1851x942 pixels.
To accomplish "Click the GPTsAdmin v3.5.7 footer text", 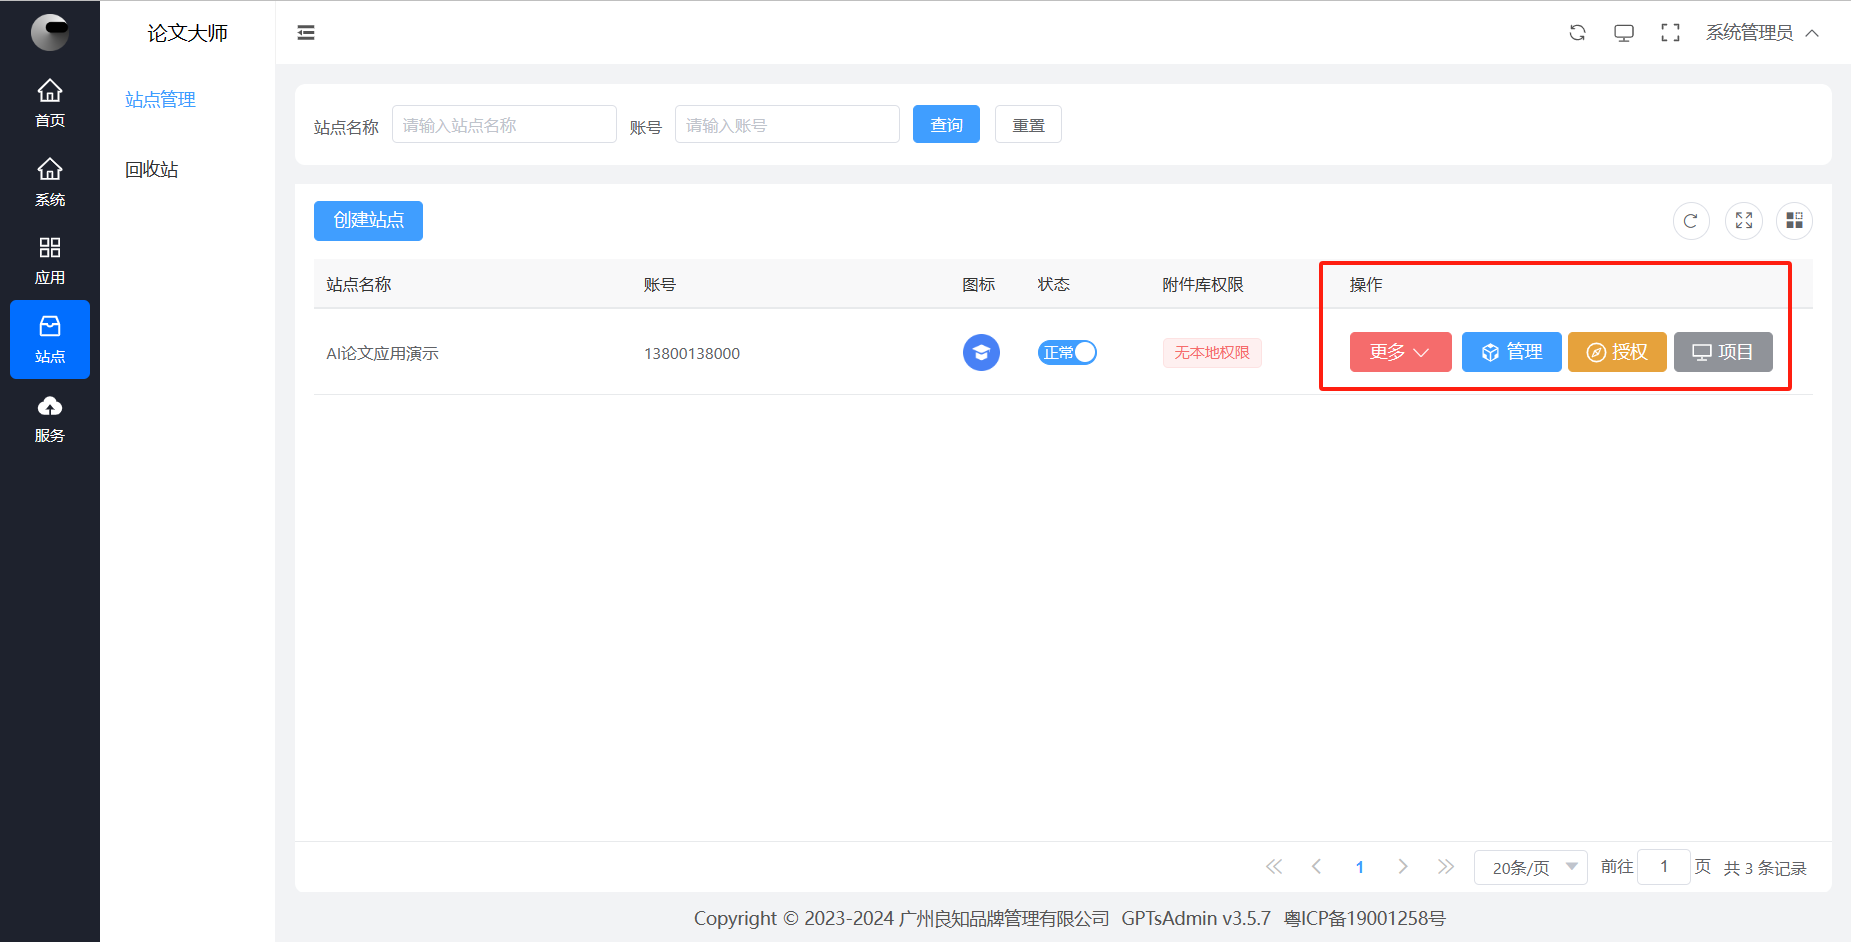I will click(1196, 918).
